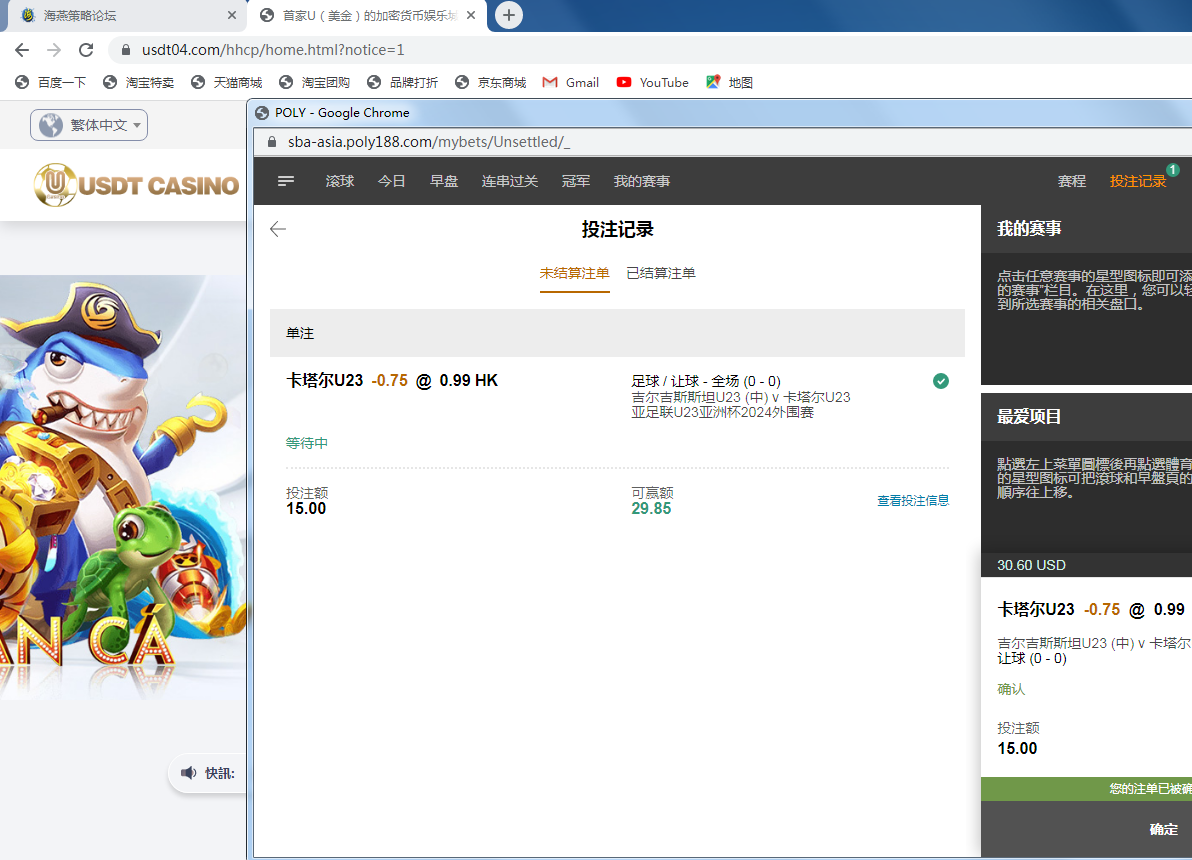1192x860 pixels.
Task: Click the 我的赛事 panel heading
Action: [x=1029, y=229]
